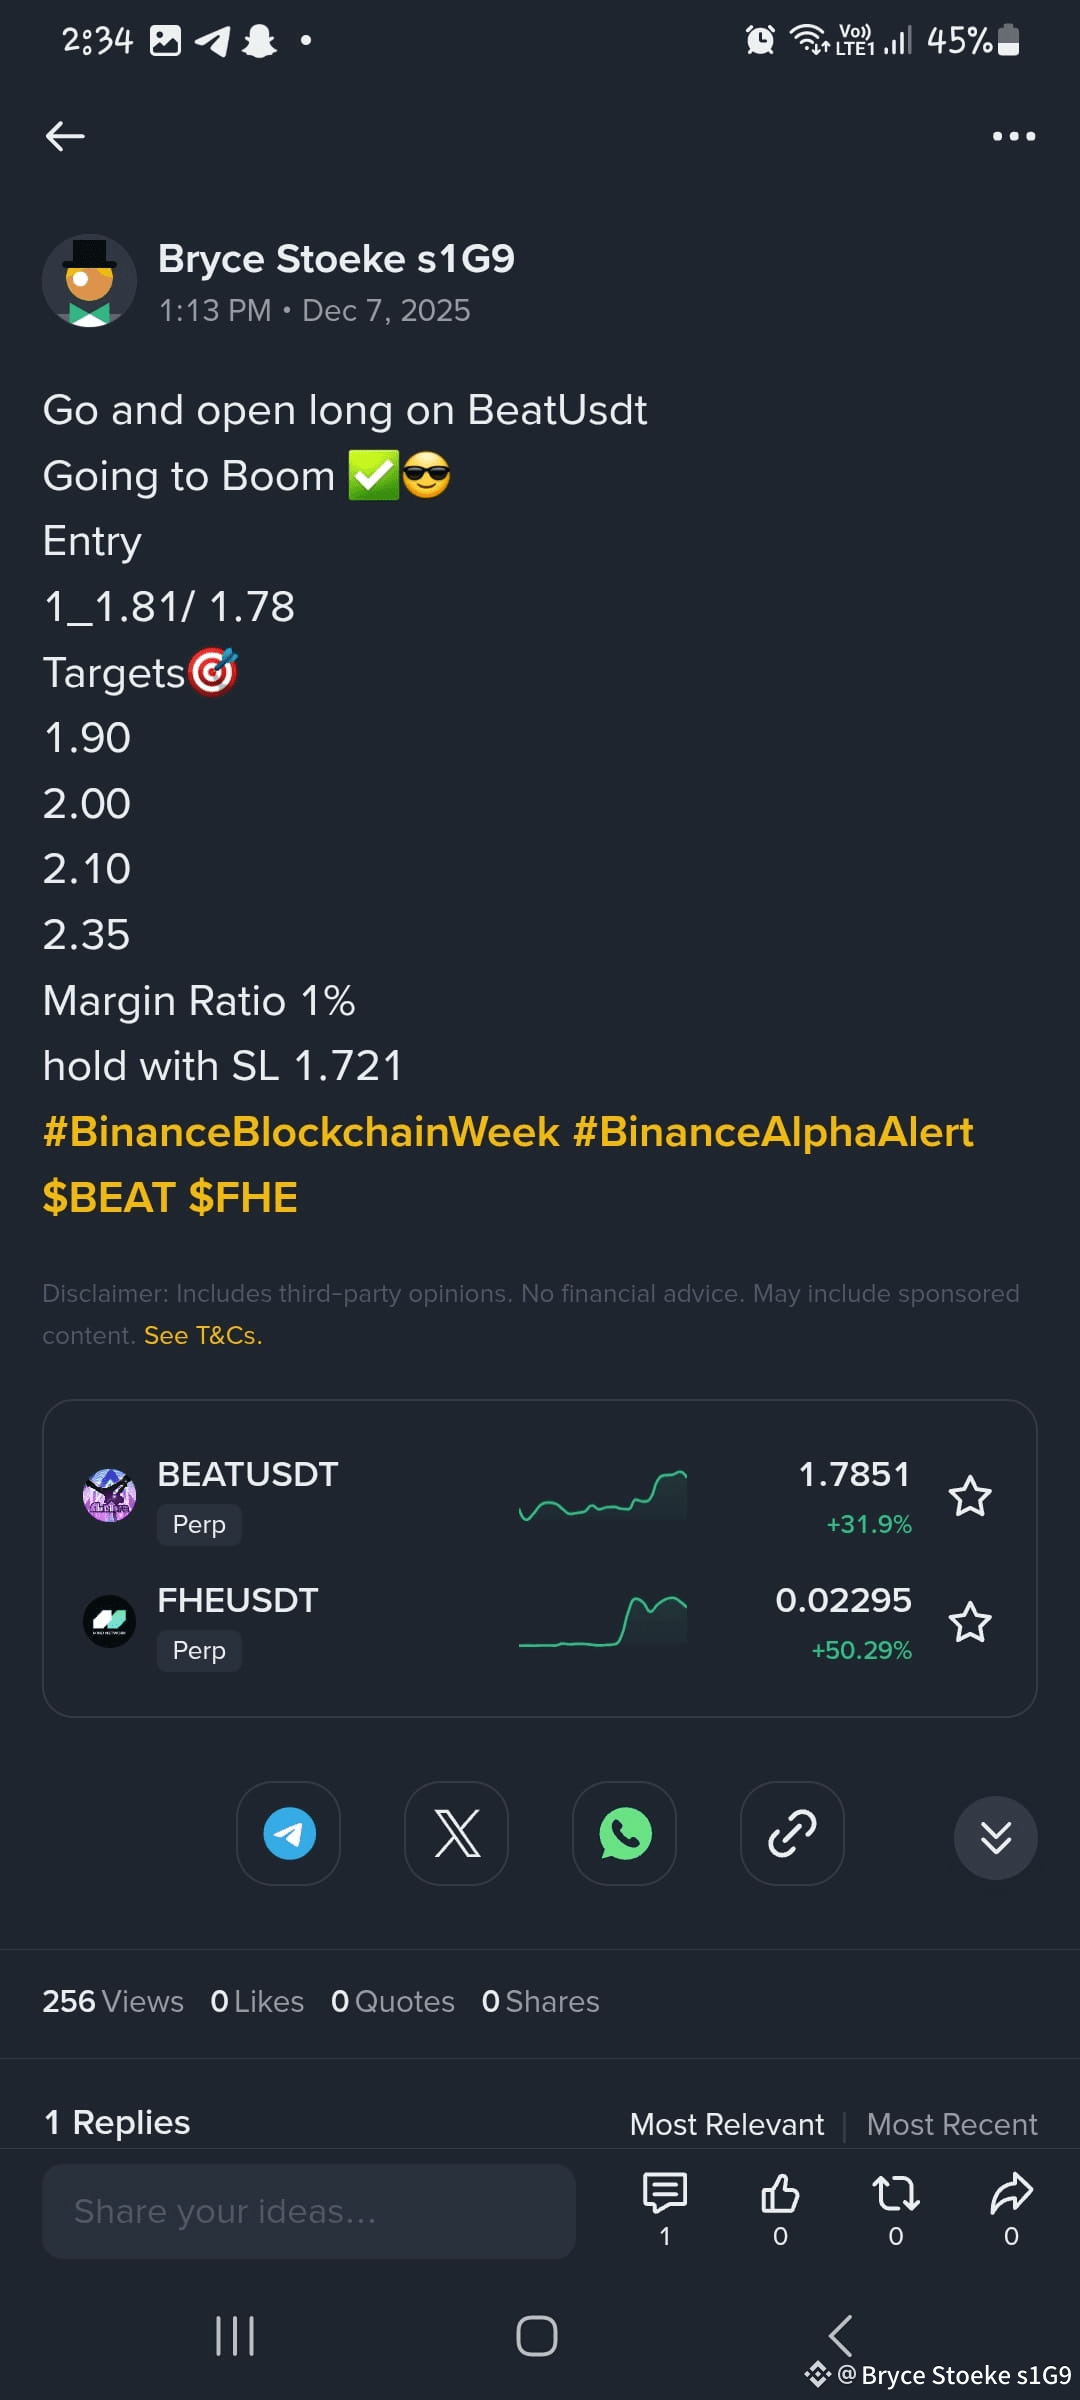1080x2400 pixels.
Task: Switch replies to Most Relevant
Action: (727, 2124)
